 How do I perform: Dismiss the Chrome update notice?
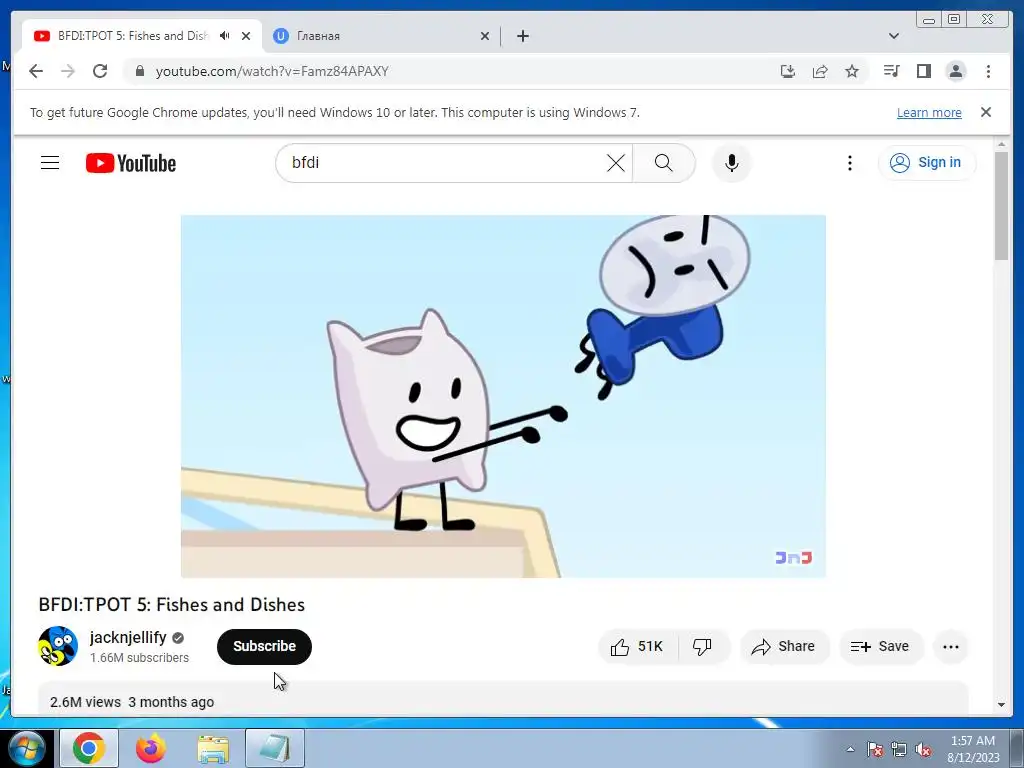click(986, 112)
